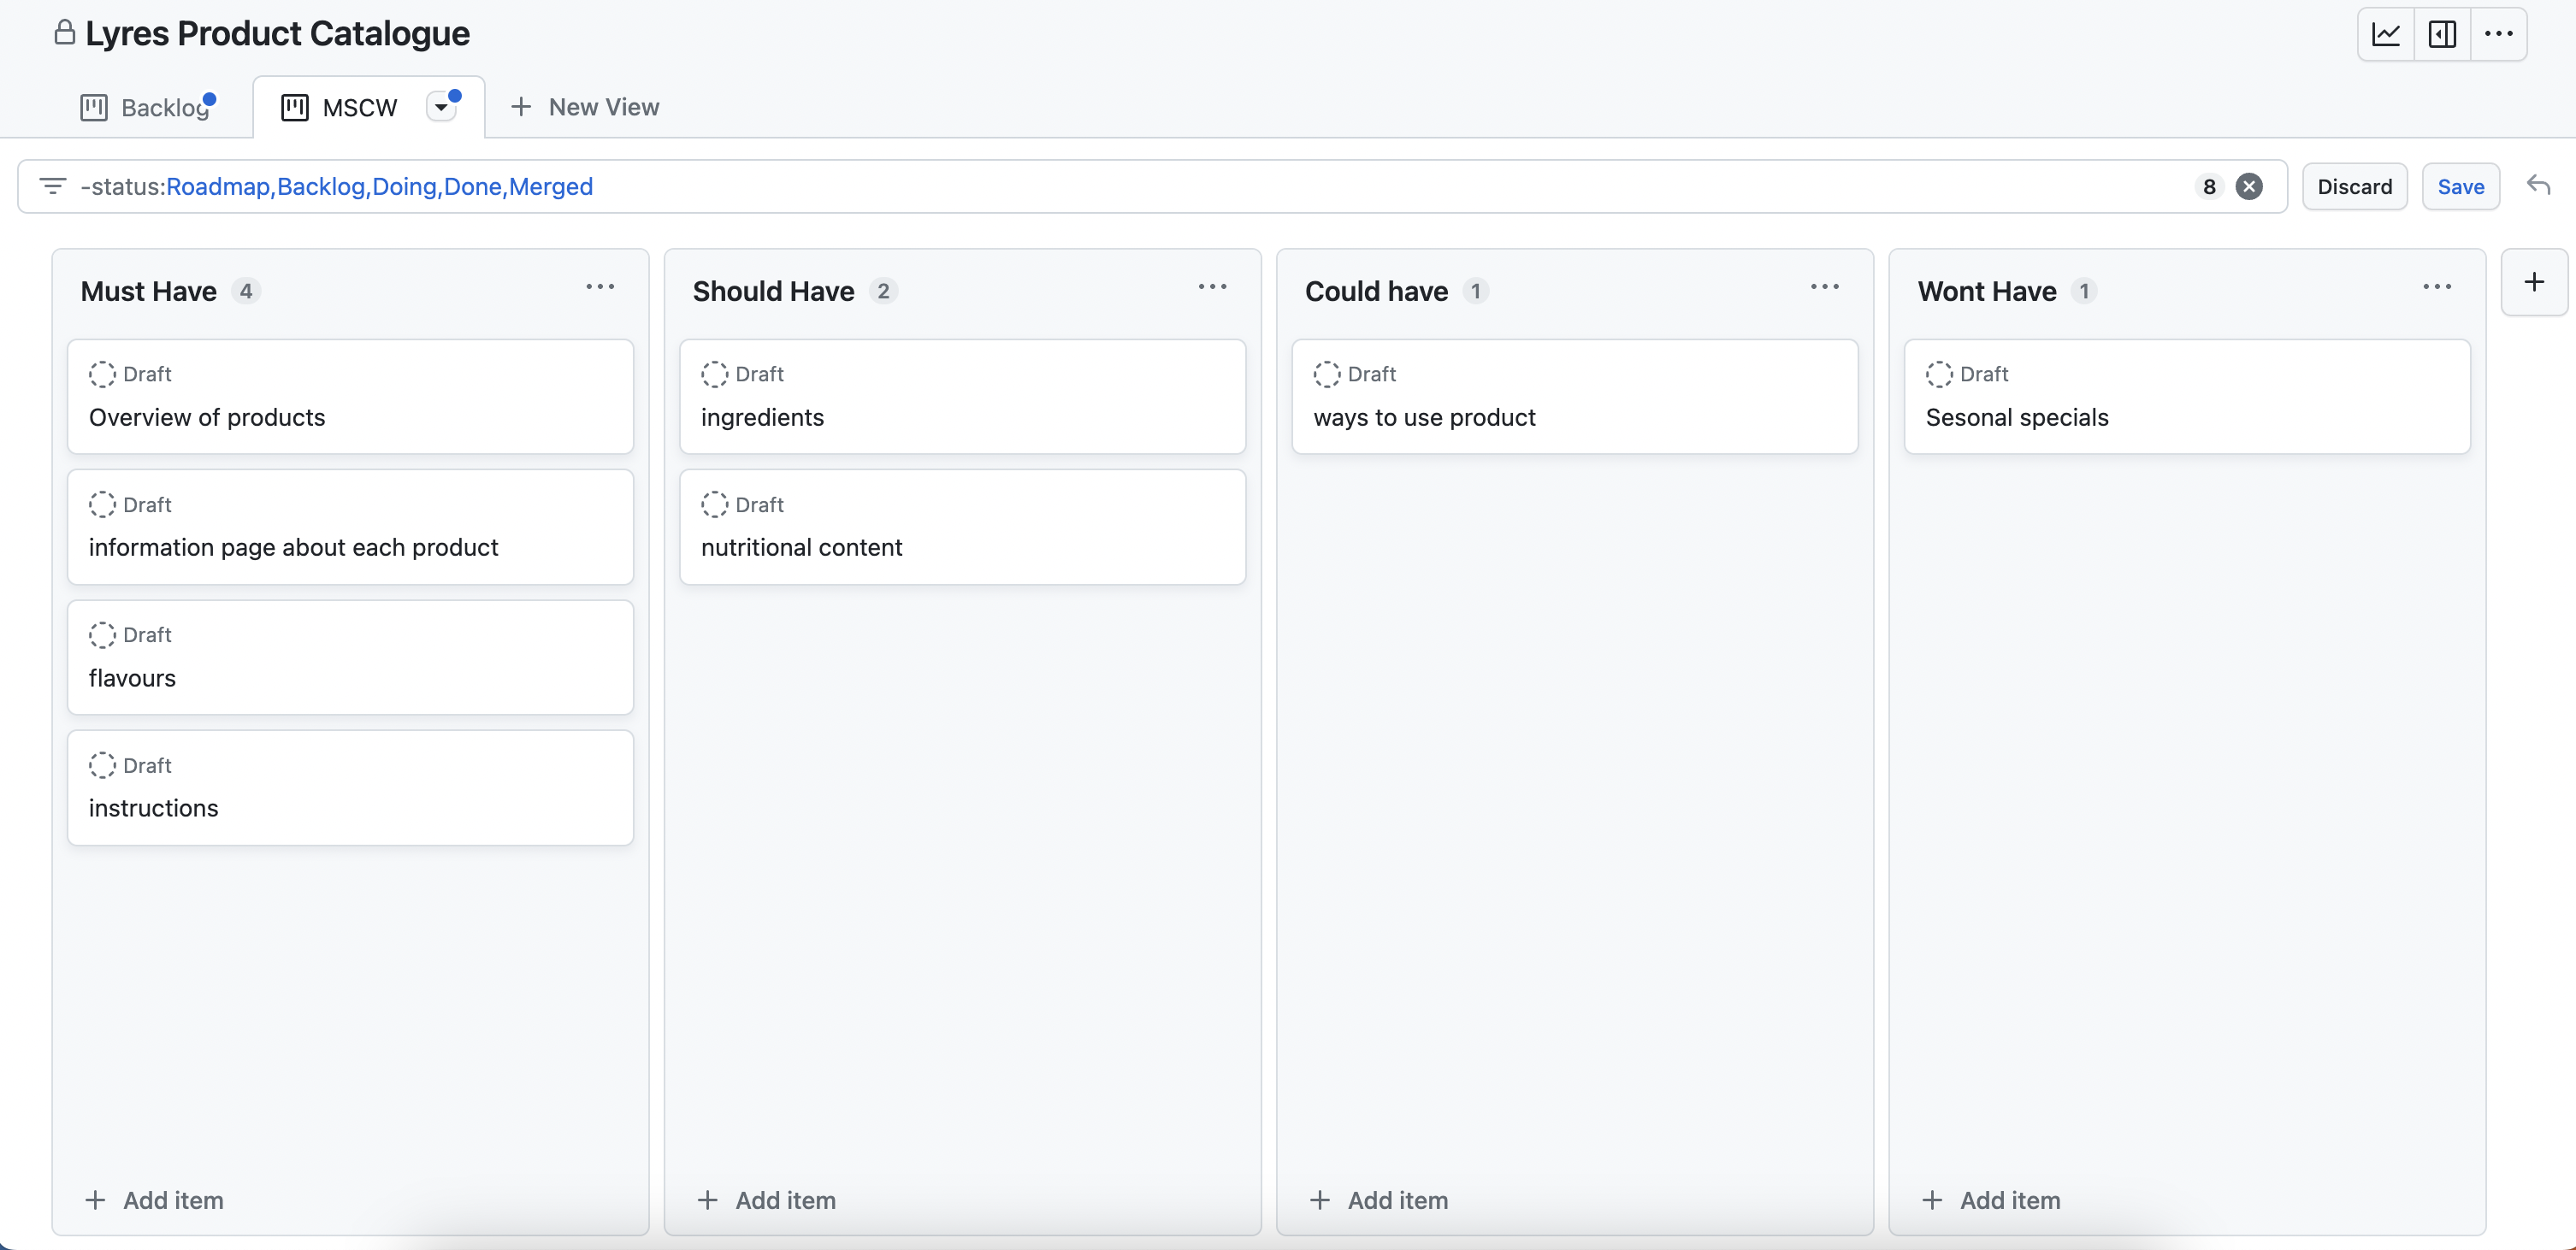Select the MSCW view tab
2576x1250 pixels.
[x=358, y=106]
